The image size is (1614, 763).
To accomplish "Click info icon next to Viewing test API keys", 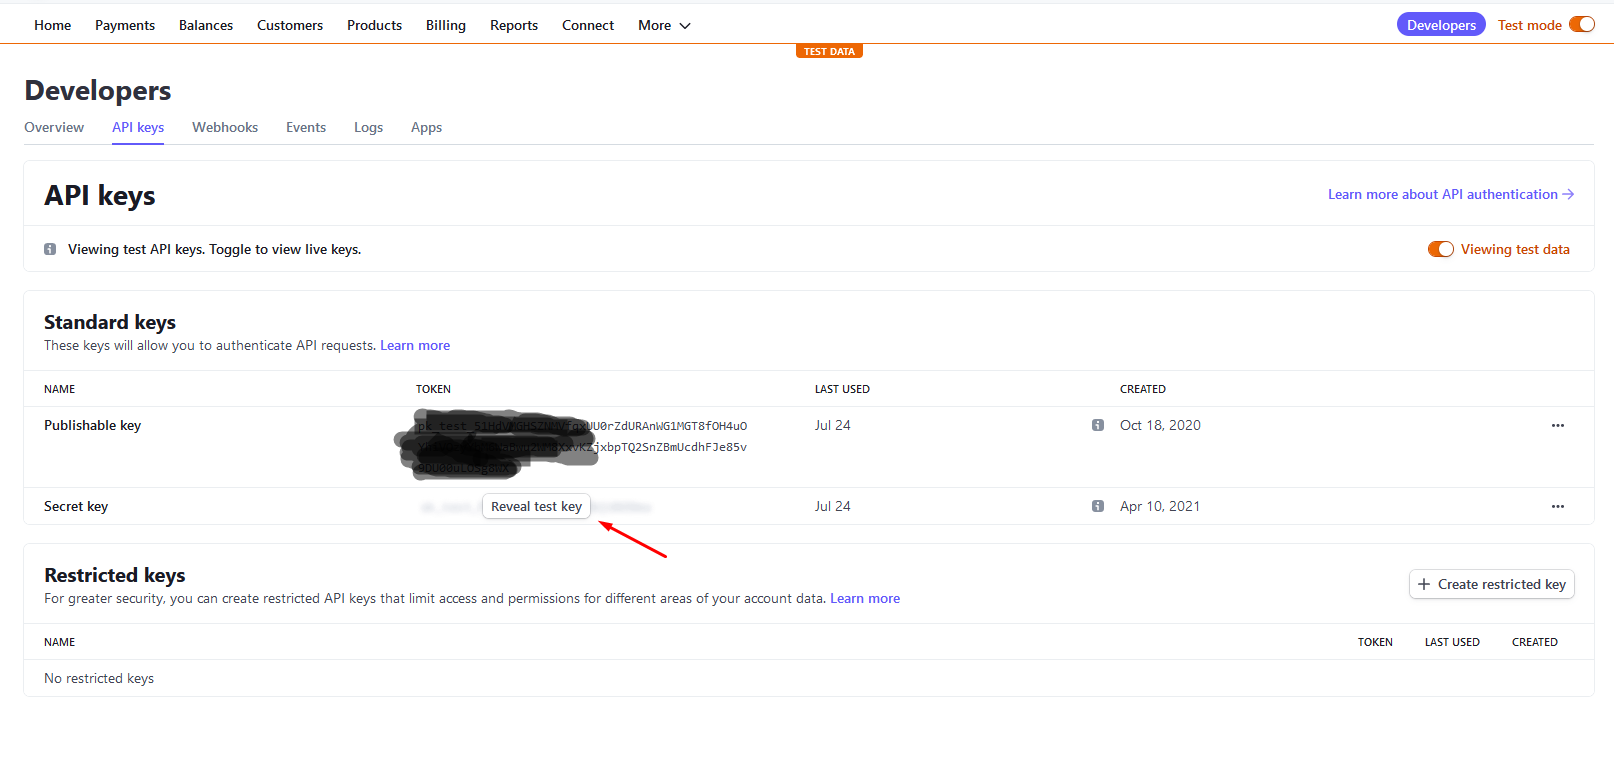I will click(50, 249).
